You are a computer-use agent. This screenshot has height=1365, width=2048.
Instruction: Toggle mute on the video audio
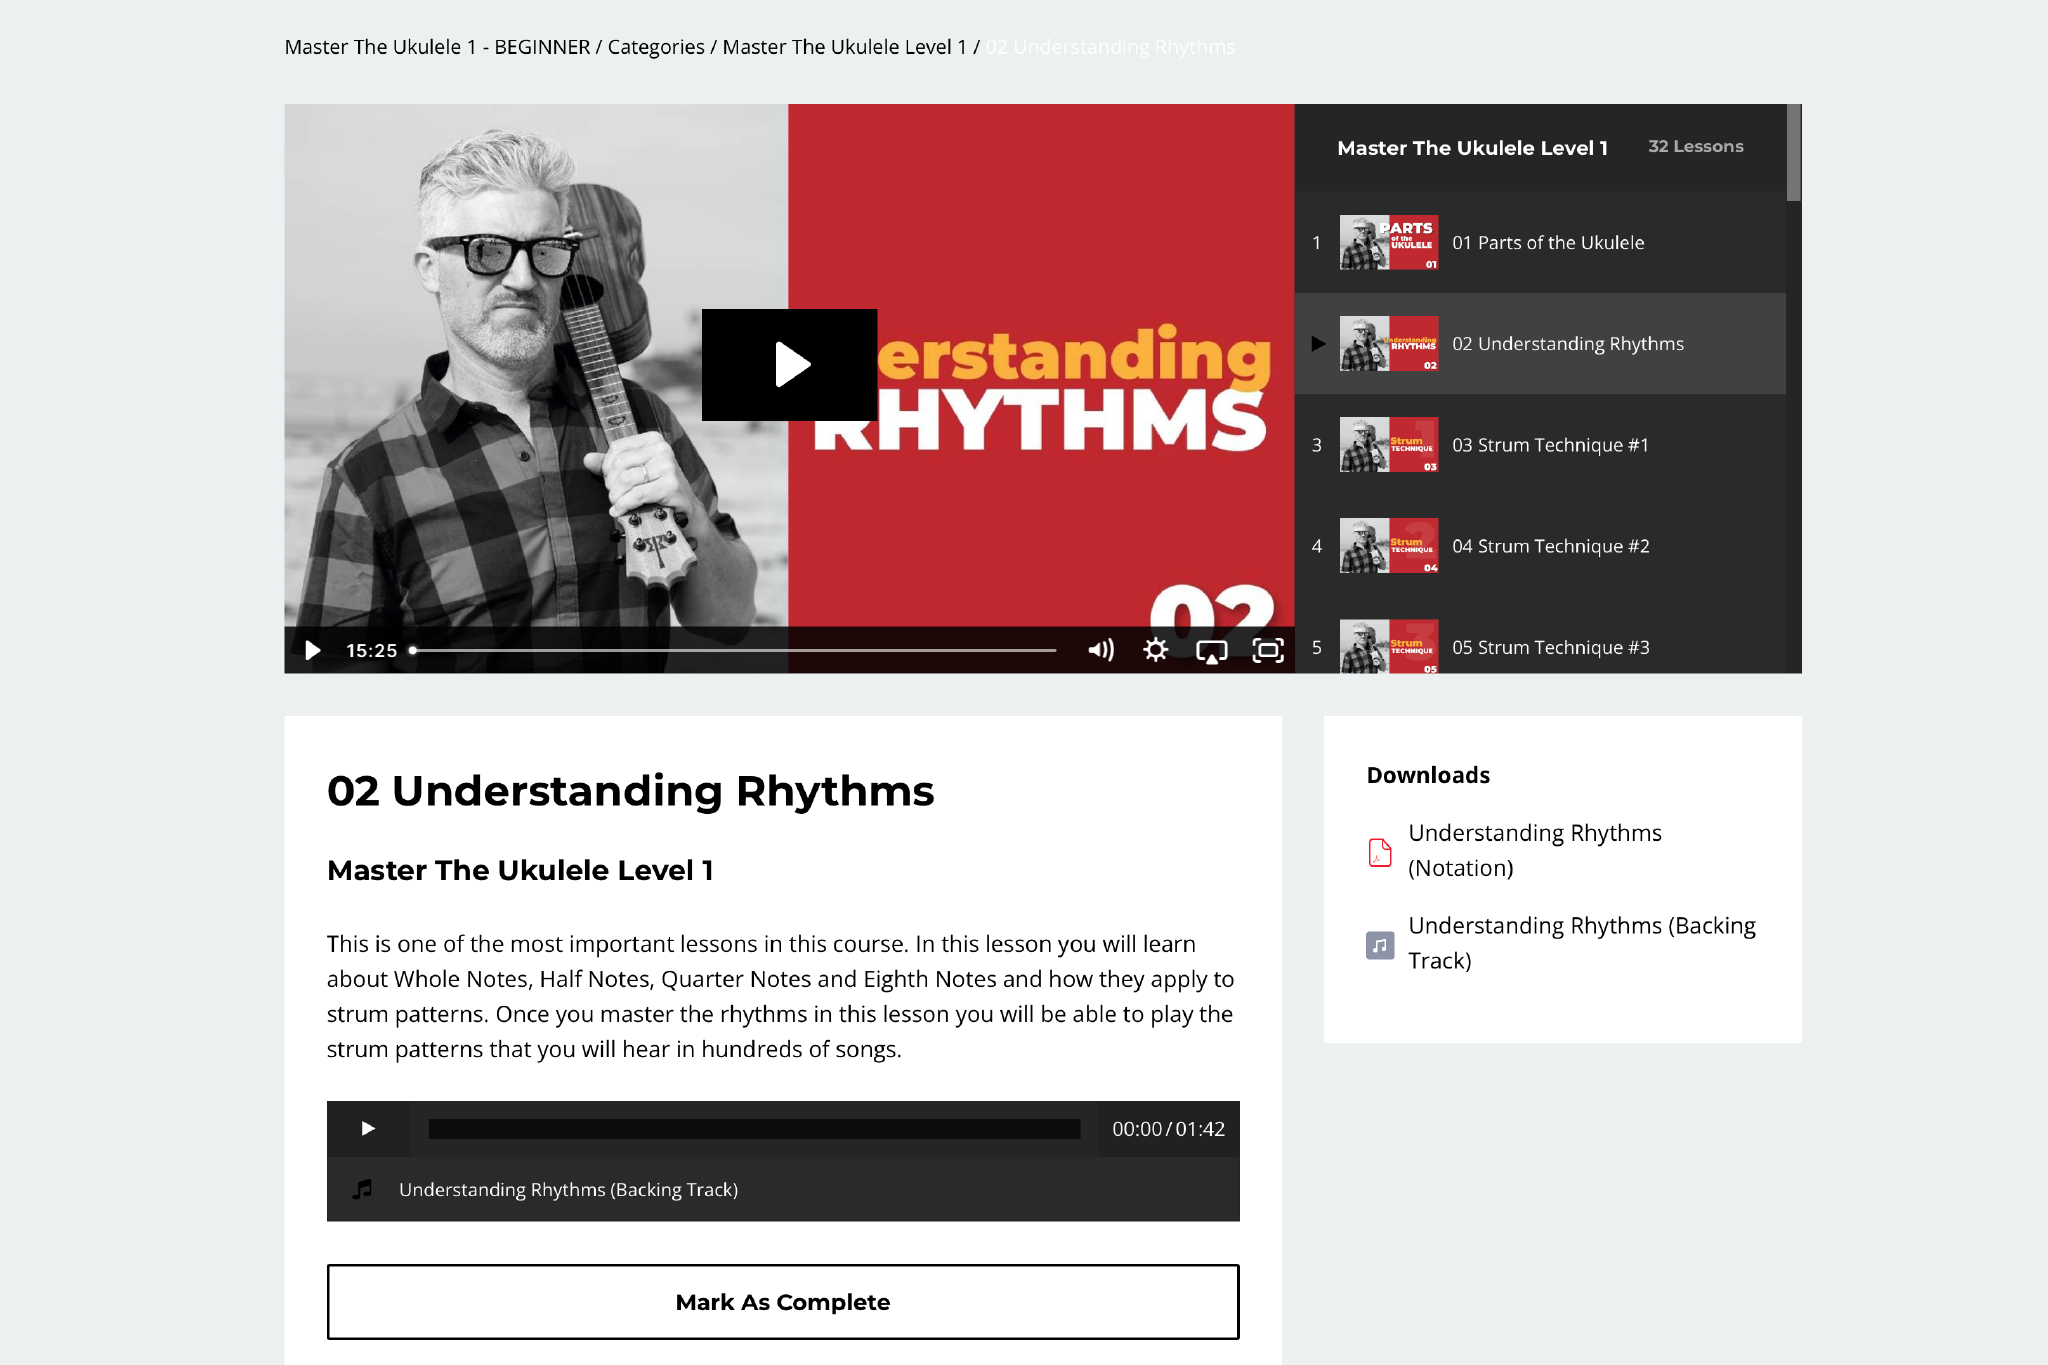[x=1101, y=649]
